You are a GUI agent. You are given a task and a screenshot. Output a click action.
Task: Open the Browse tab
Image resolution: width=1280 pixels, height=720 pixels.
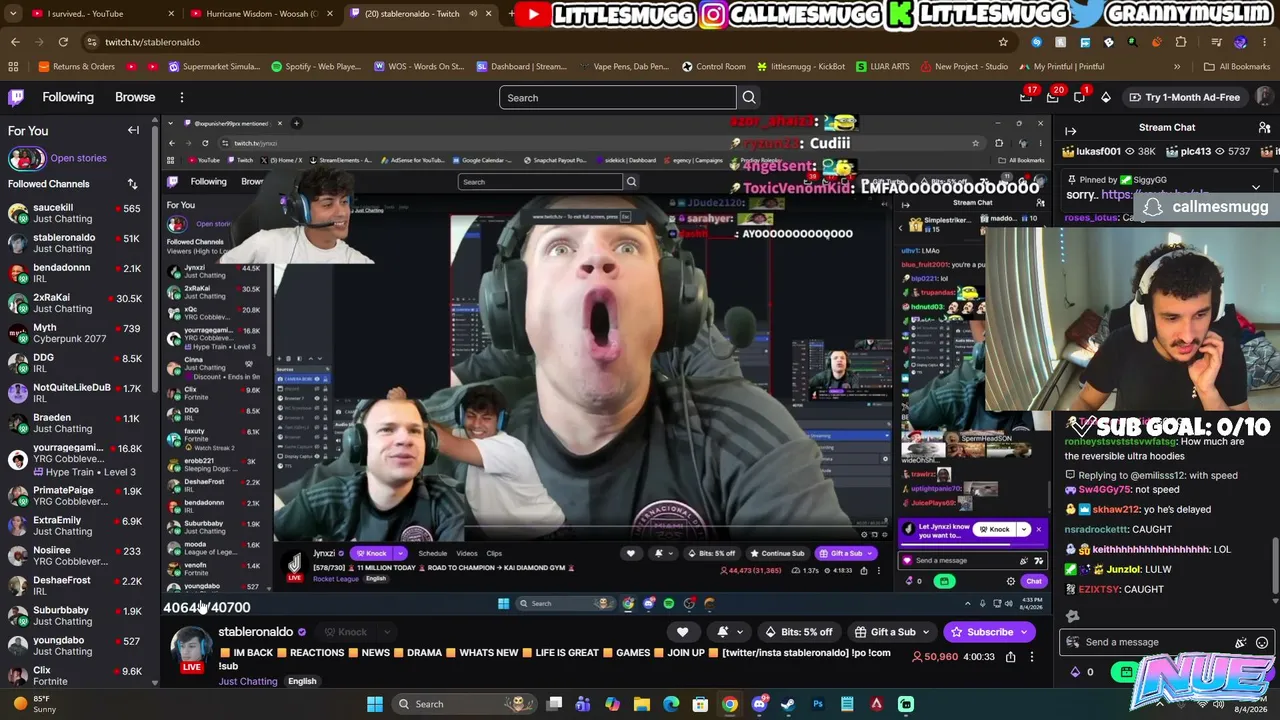135,97
